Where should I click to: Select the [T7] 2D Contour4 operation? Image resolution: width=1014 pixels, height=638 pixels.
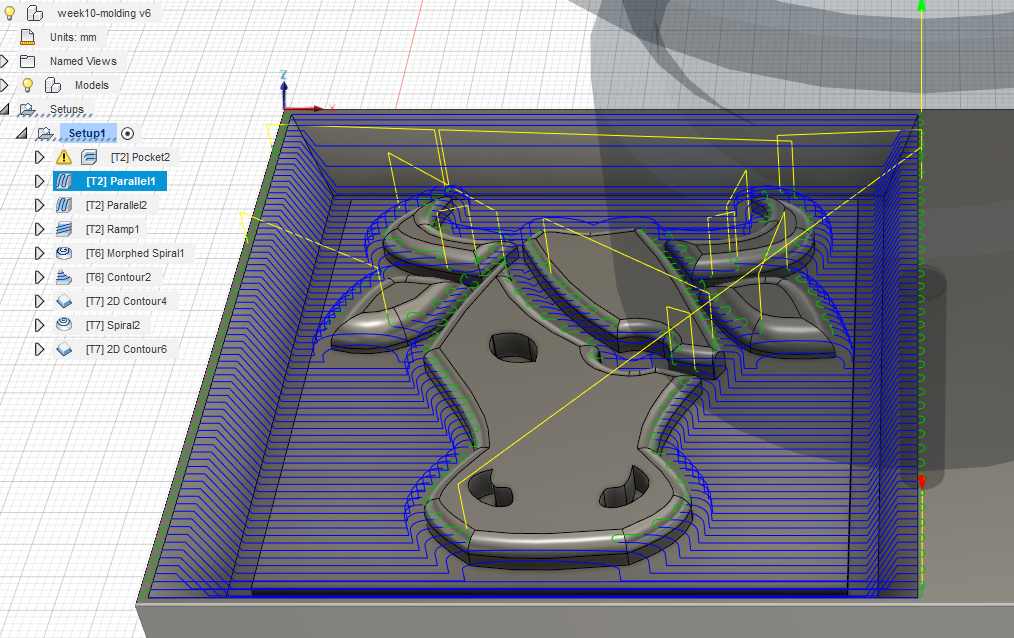click(x=126, y=301)
